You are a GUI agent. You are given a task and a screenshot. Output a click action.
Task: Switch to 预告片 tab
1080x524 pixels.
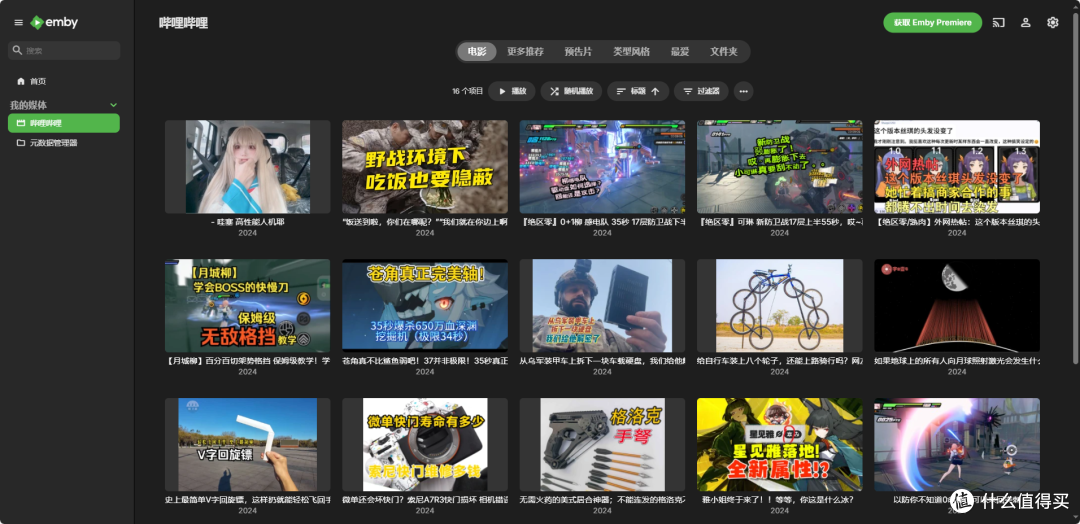578,52
